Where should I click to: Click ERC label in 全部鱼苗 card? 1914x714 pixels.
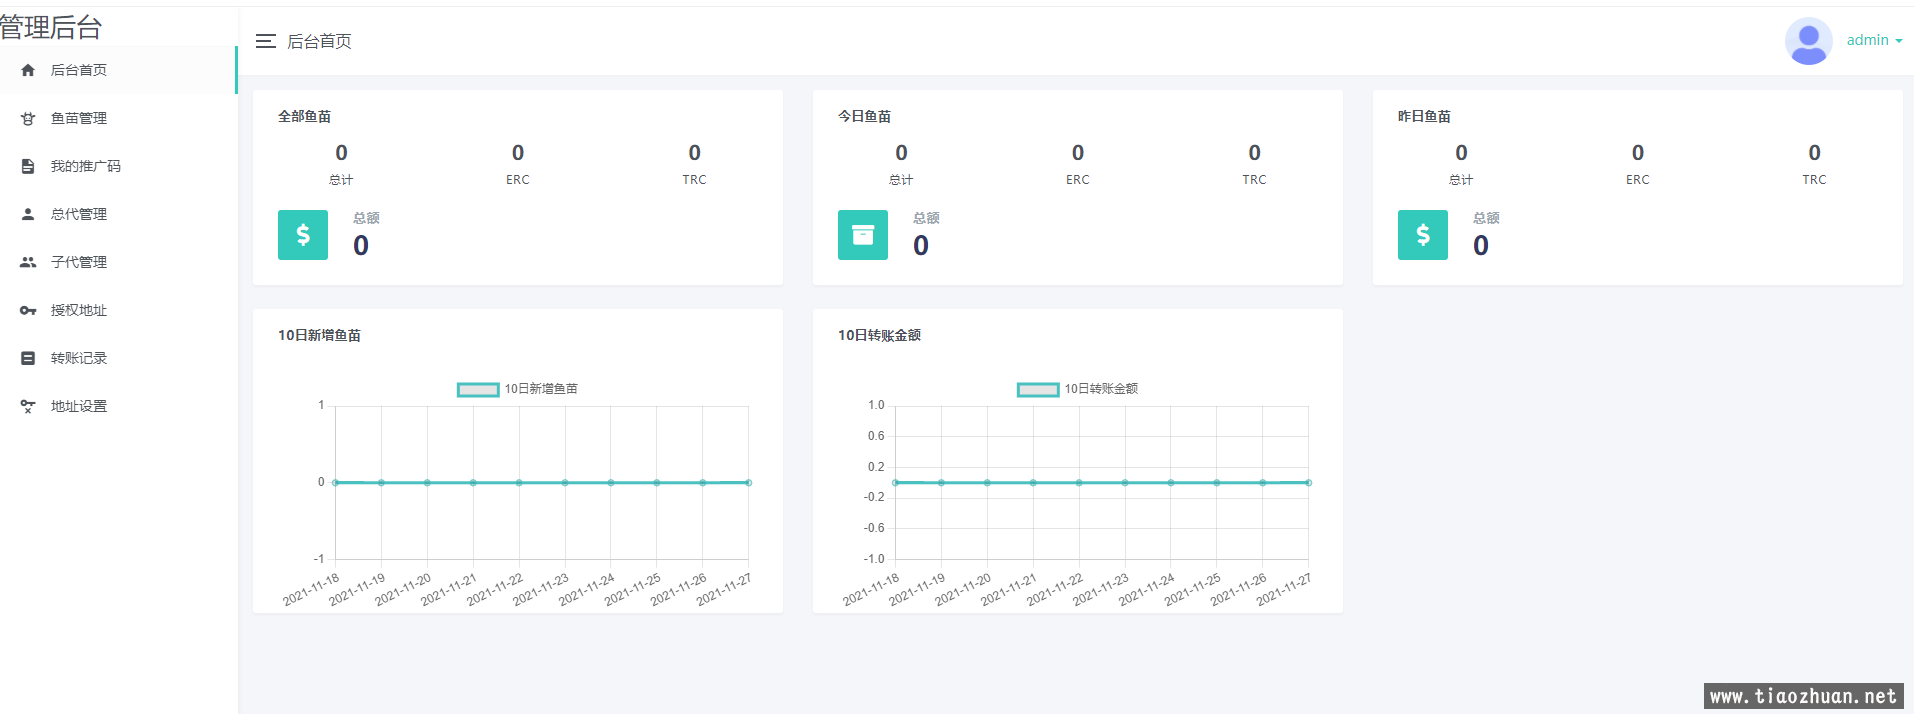pyautogui.click(x=518, y=180)
